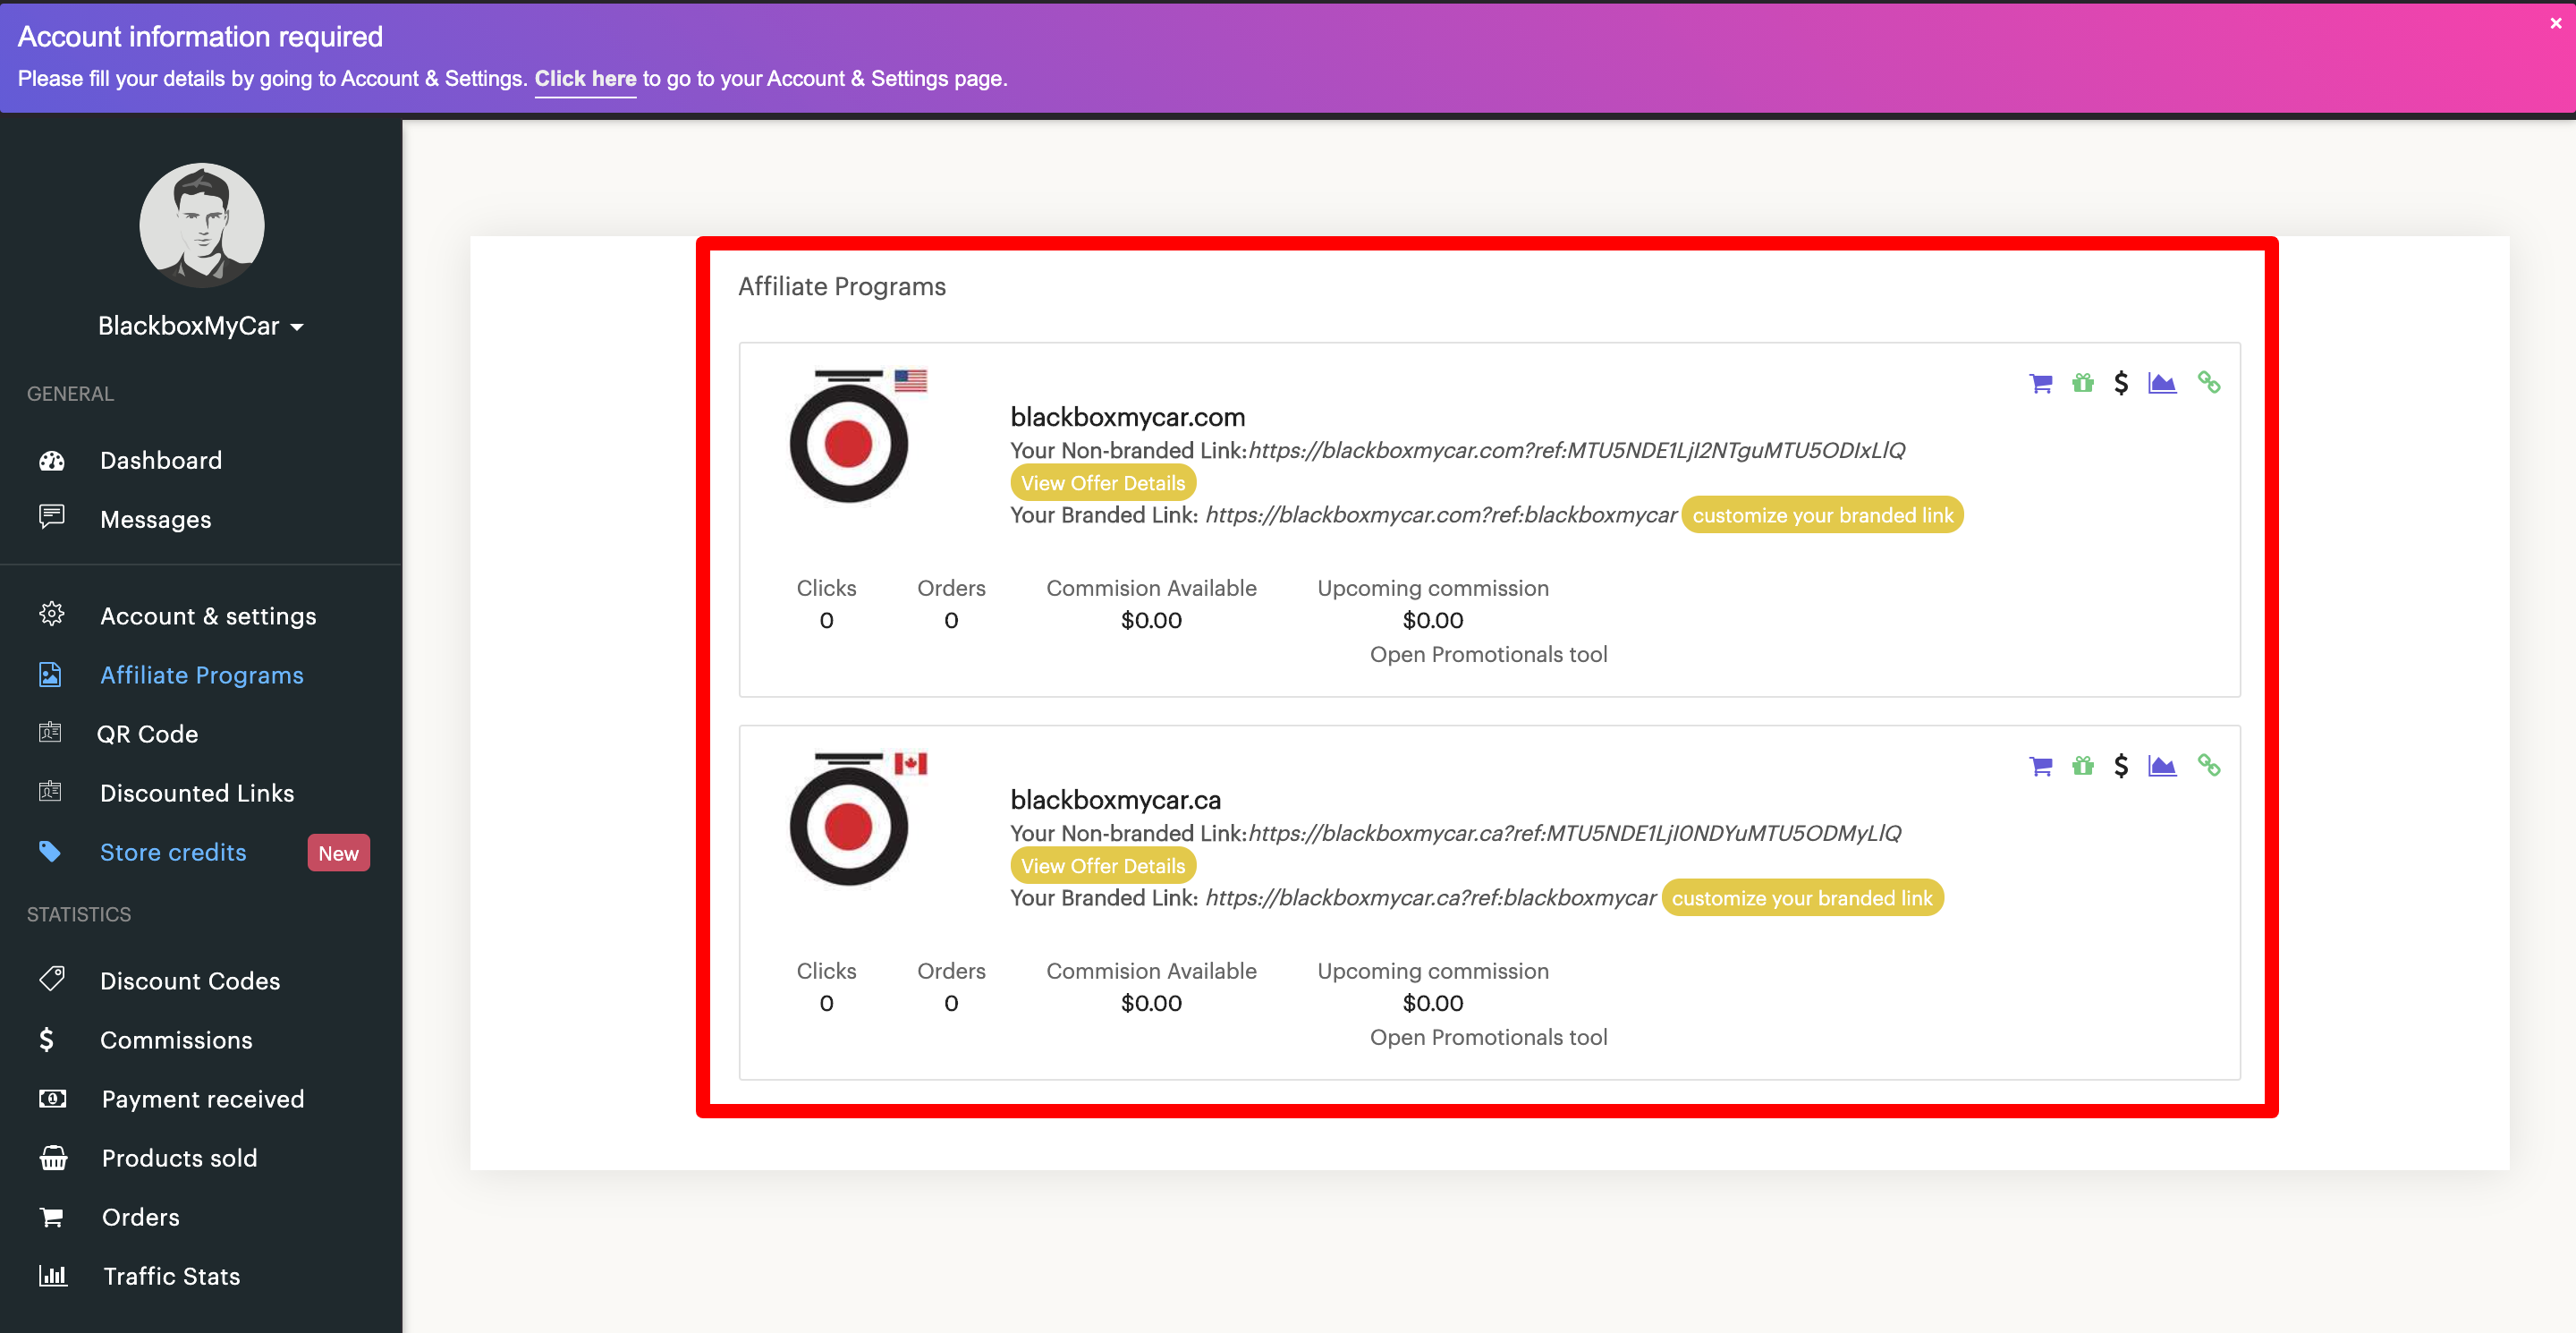Viewport: 2576px width, 1333px height.
Task: Click the Payment received money icon
Action: pyautogui.click(x=52, y=1099)
